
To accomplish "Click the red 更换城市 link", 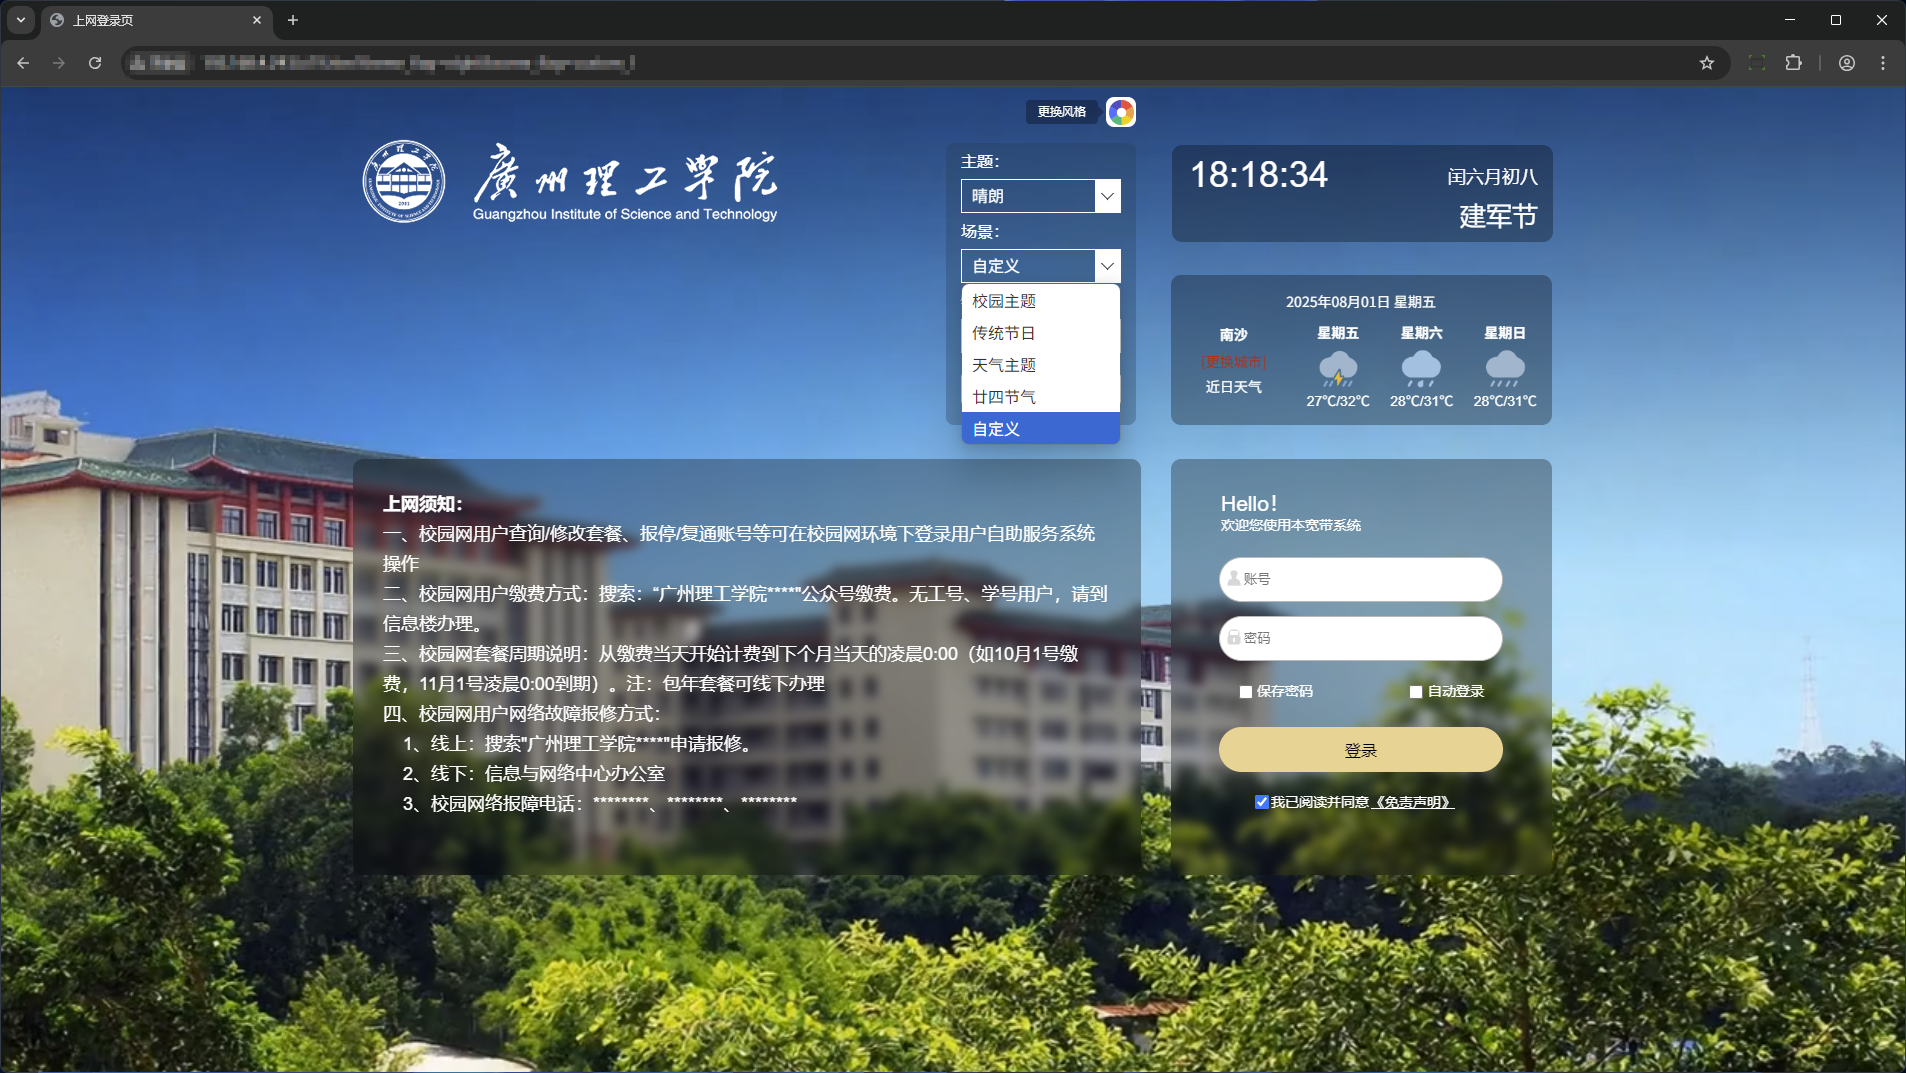I will click(1234, 362).
